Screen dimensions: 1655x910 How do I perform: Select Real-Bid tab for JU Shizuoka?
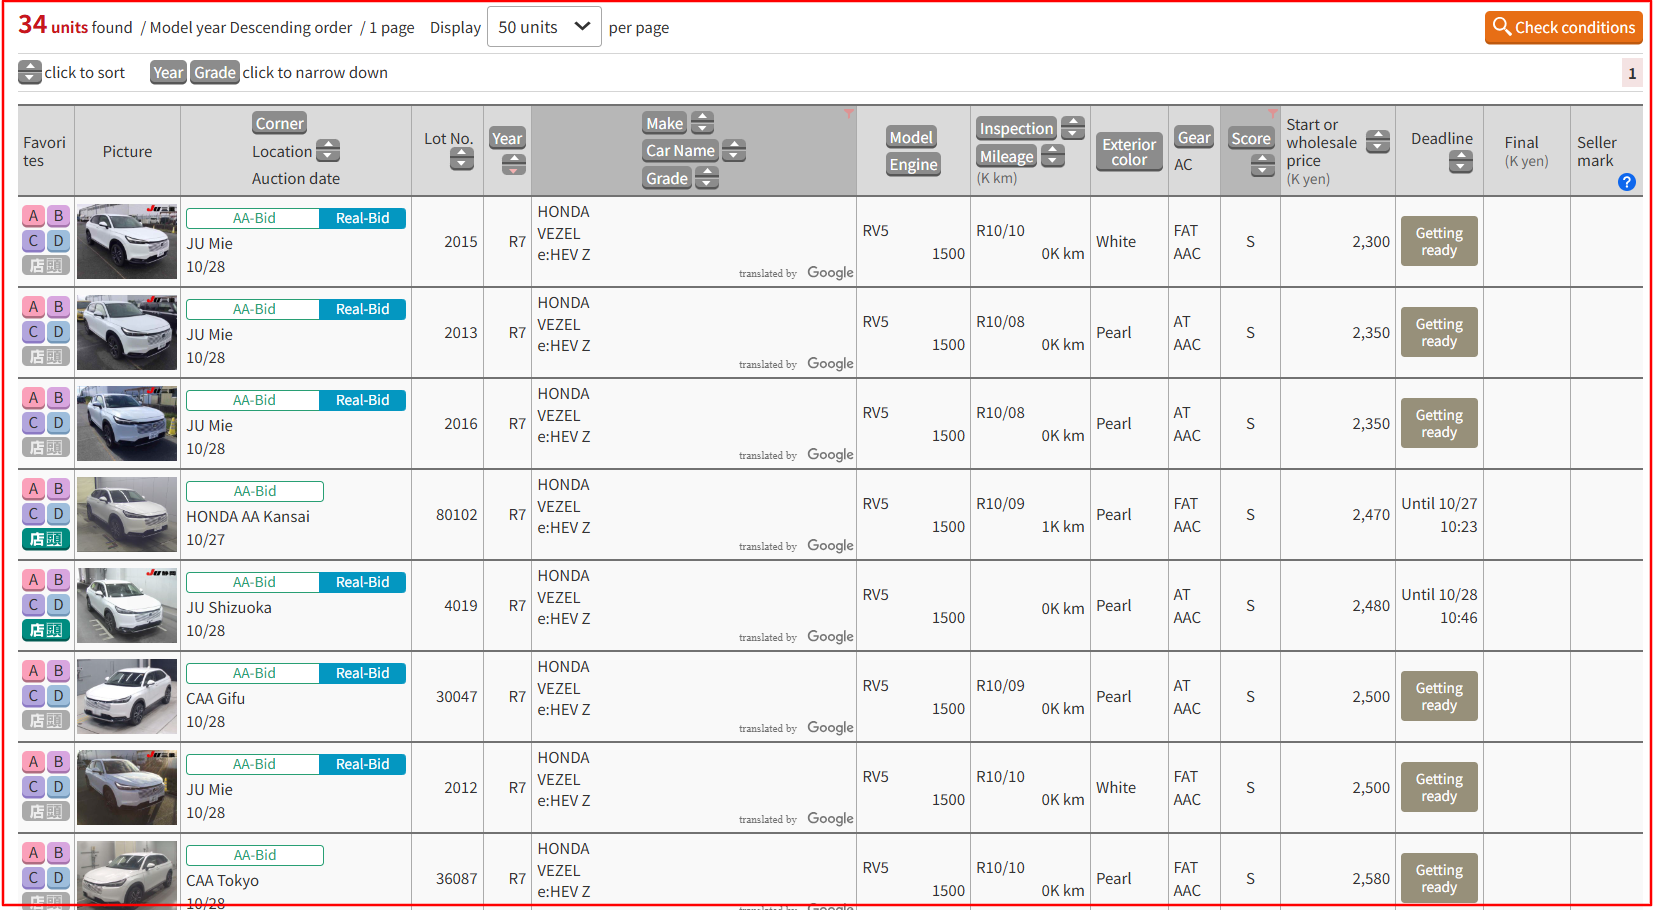tap(363, 582)
